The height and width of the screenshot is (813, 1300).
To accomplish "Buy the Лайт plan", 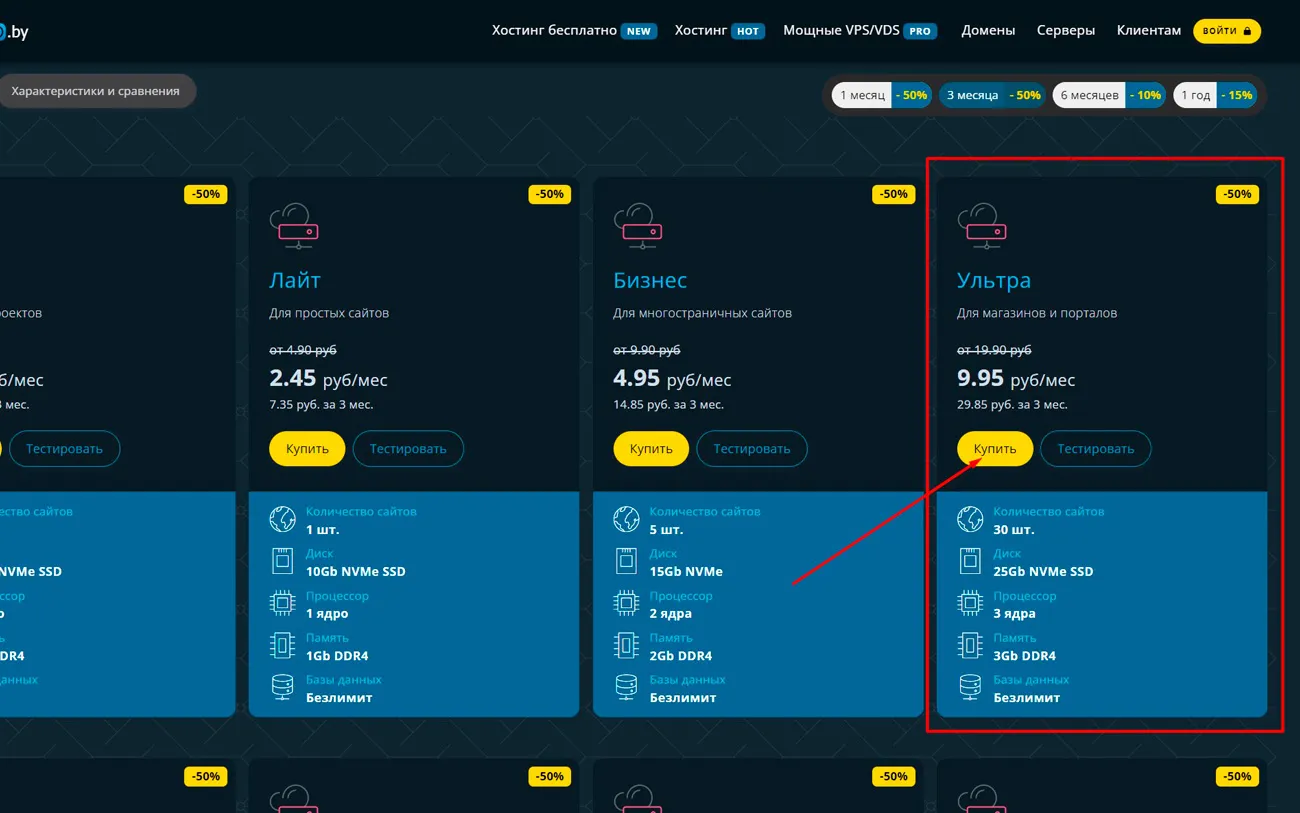I will point(307,449).
